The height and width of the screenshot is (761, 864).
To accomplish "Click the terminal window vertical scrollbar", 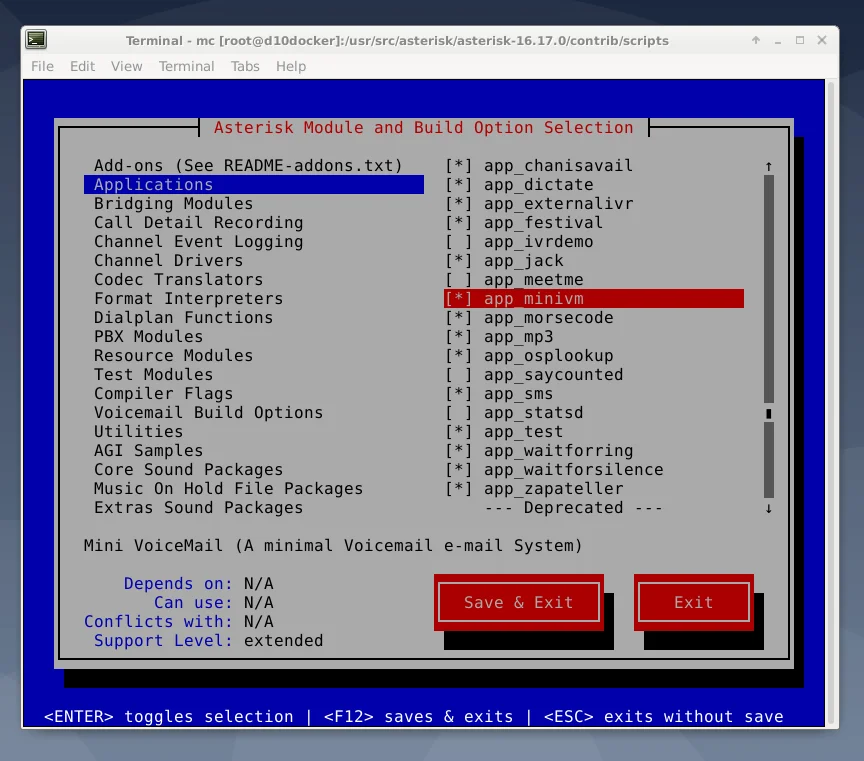I will click(x=832, y=402).
